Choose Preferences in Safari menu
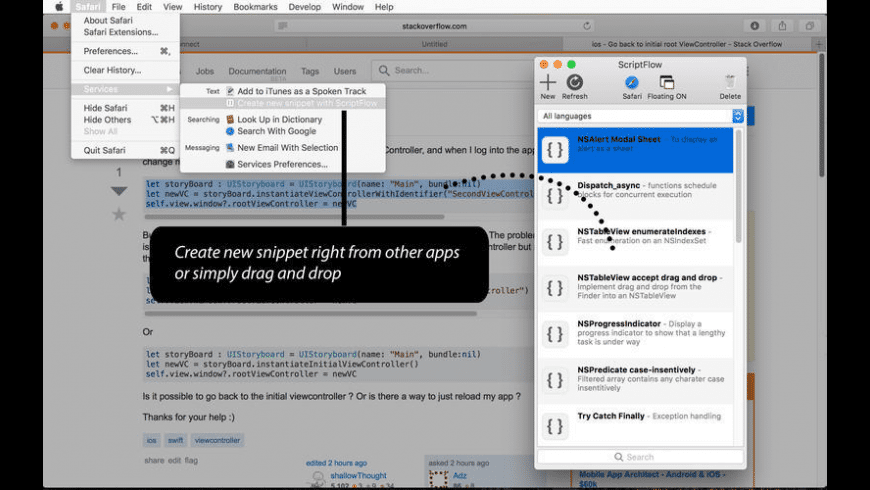Image resolution: width=870 pixels, height=490 pixels. pyautogui.click(x=125, y=51)
